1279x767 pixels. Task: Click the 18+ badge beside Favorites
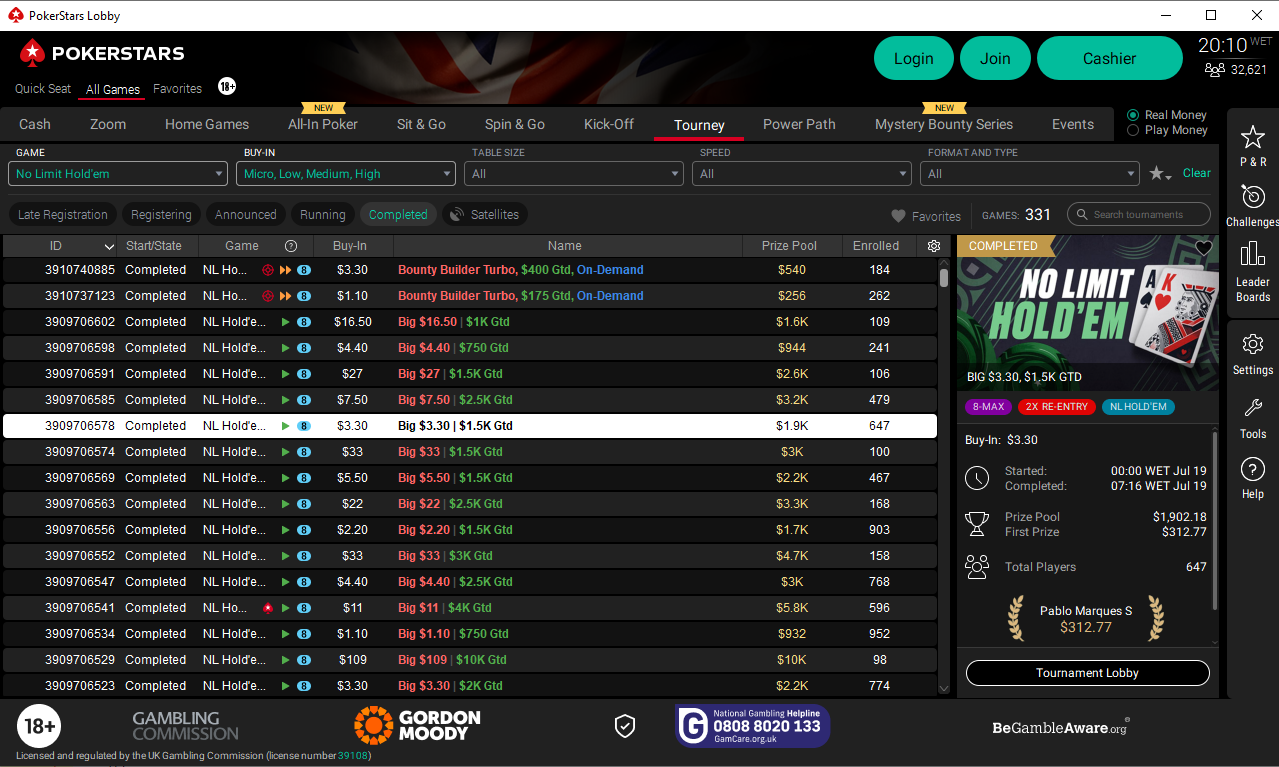click(227, 87)
